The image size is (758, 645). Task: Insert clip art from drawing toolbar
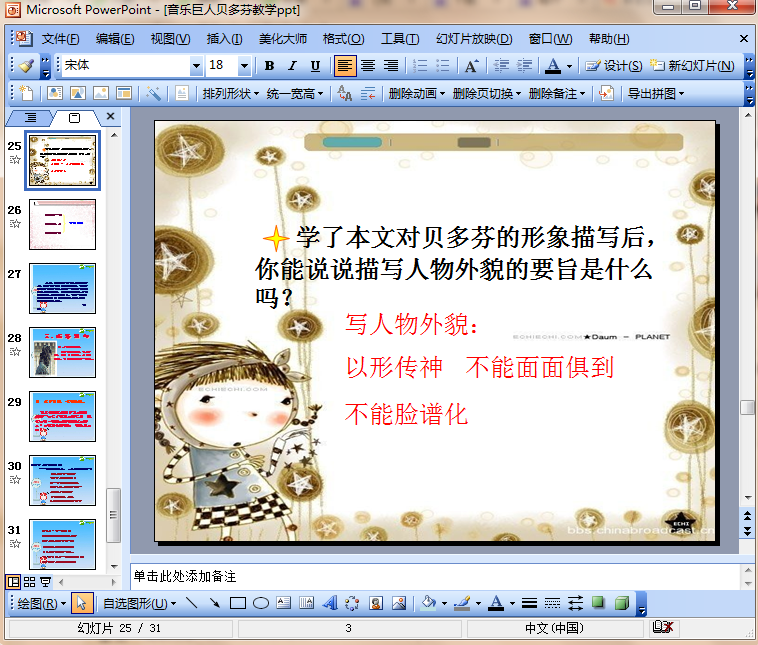pyautogui.click(x=376, y=602)
